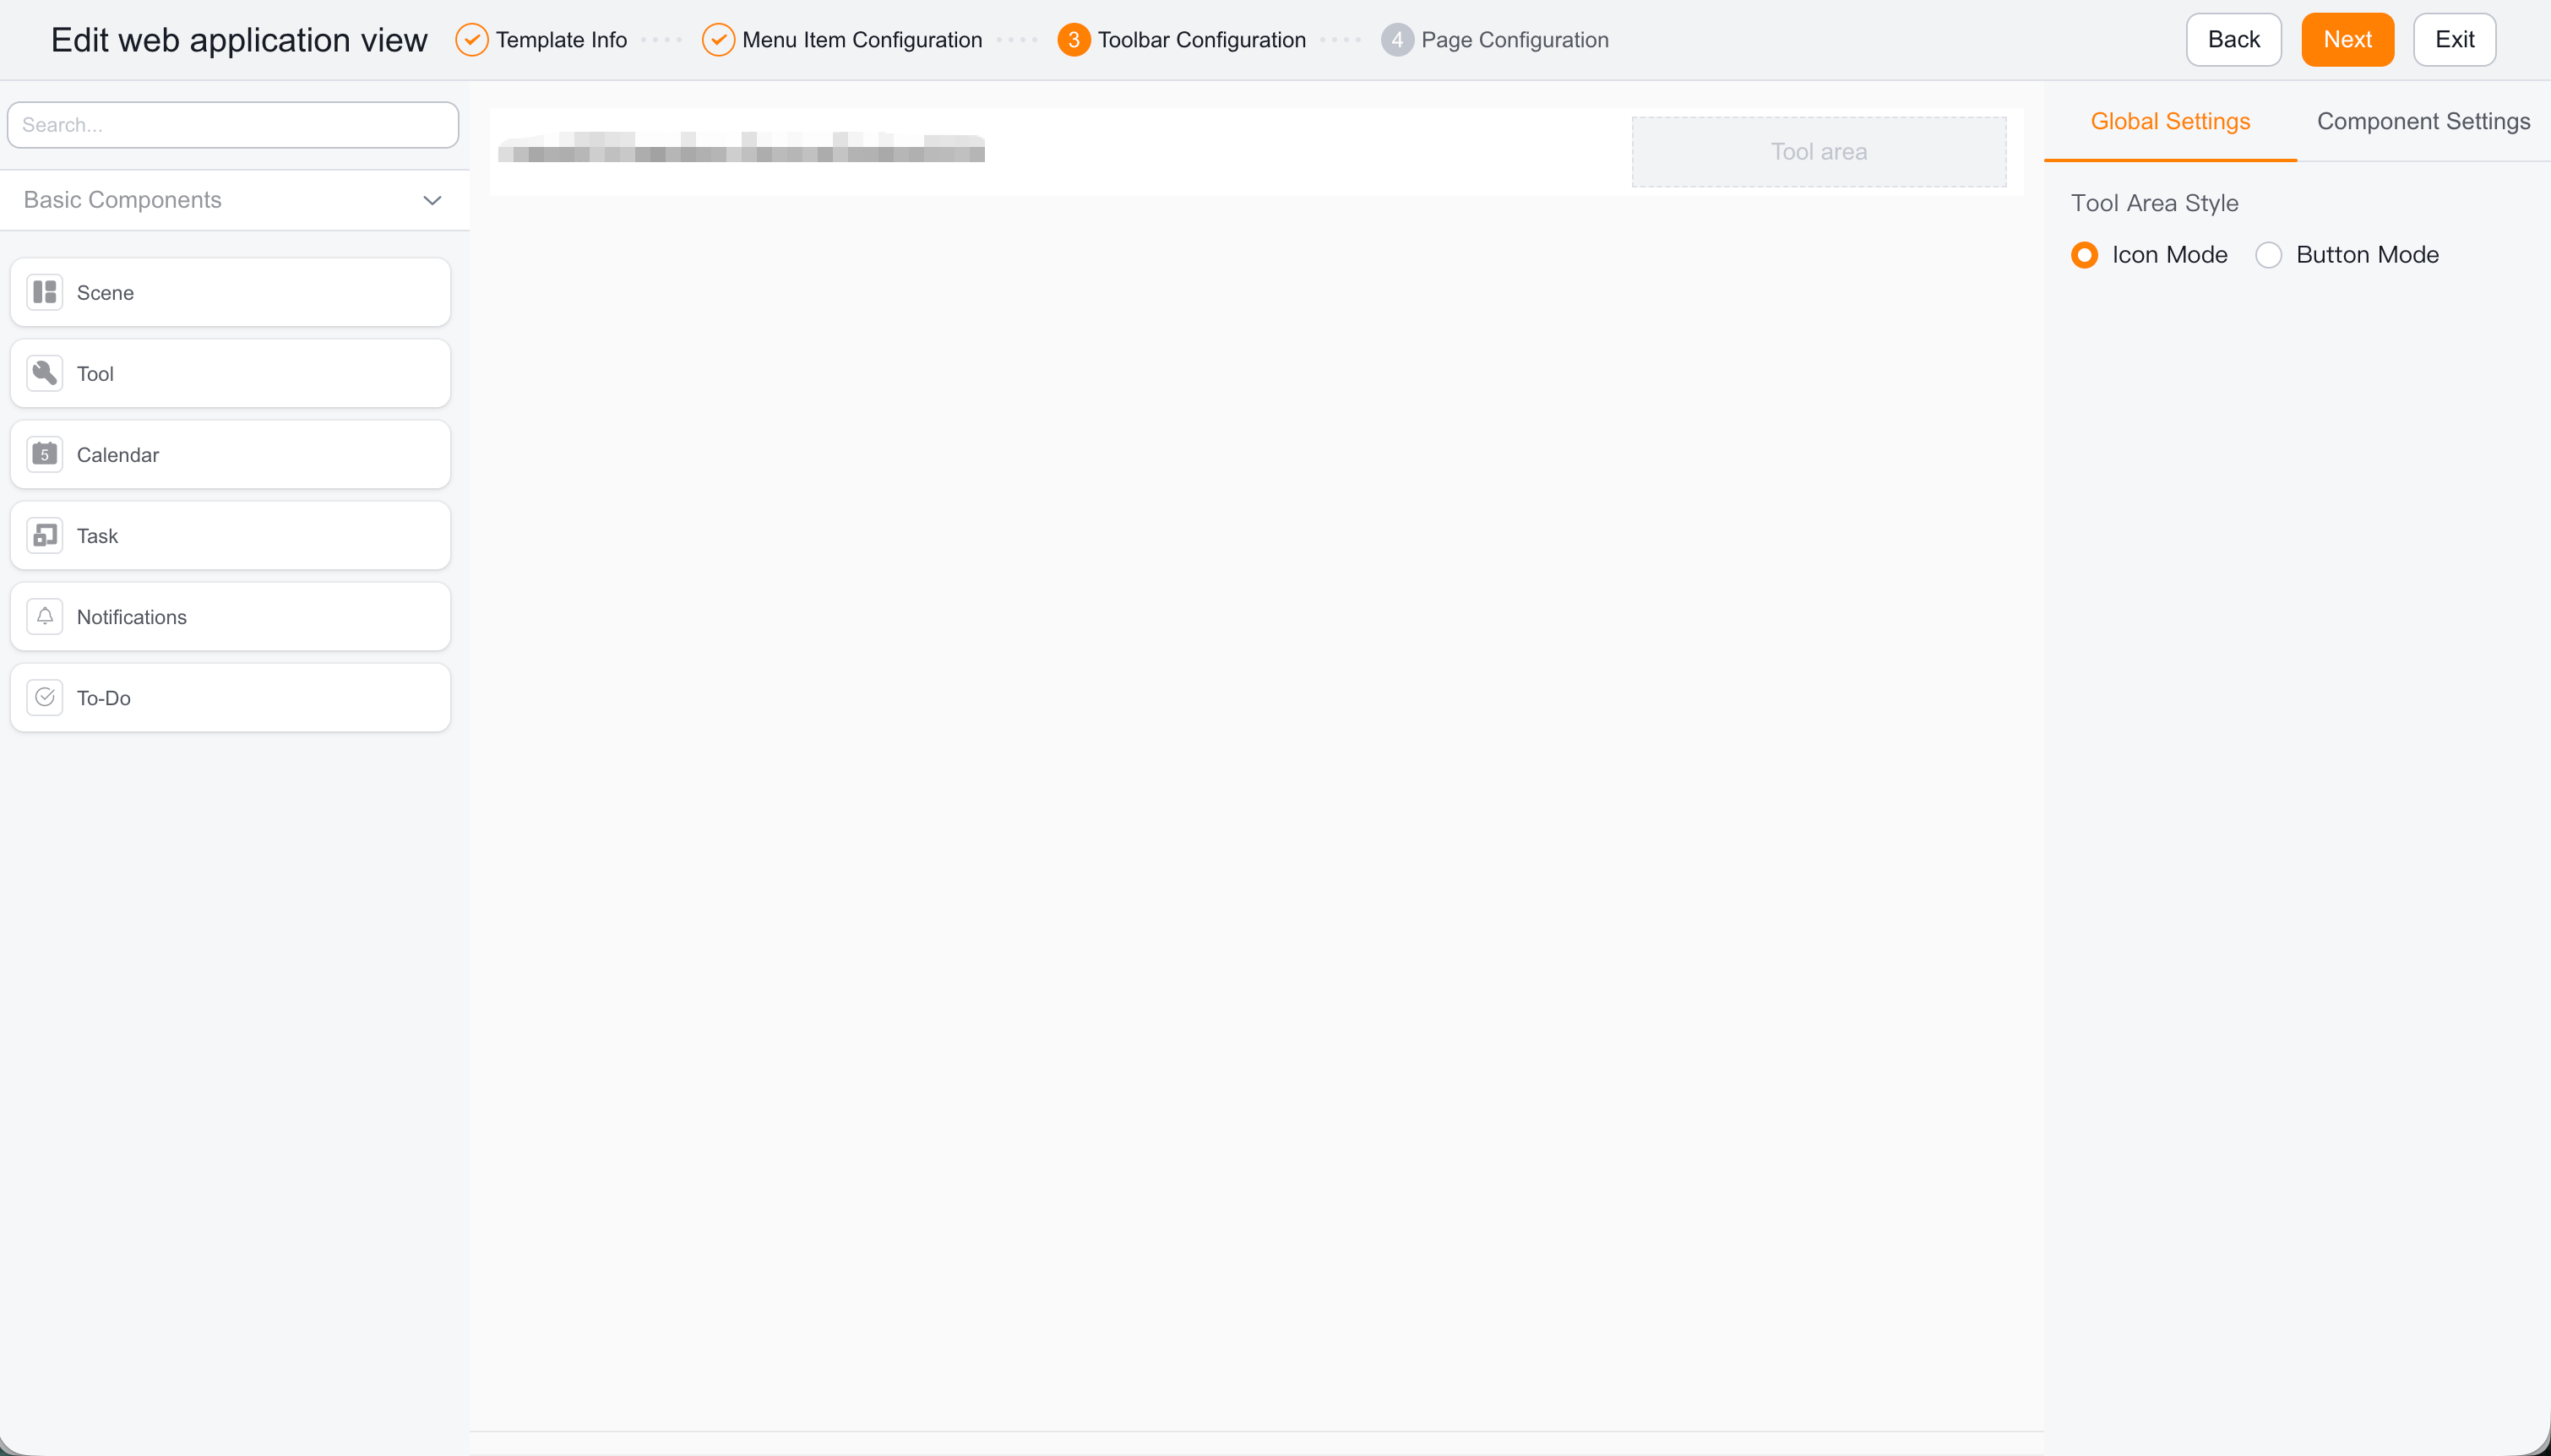
Task: Click the Task component icon
Action: pyautogui.click(x=45, y=535)
